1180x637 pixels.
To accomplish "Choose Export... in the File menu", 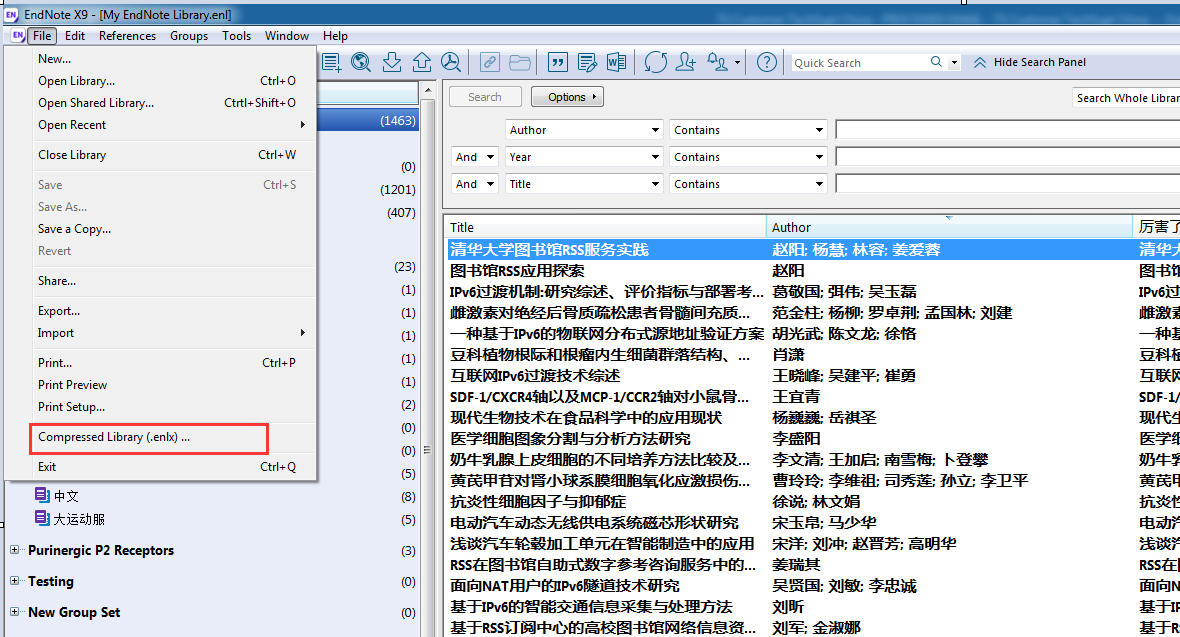I will click(x=160, y=311).
